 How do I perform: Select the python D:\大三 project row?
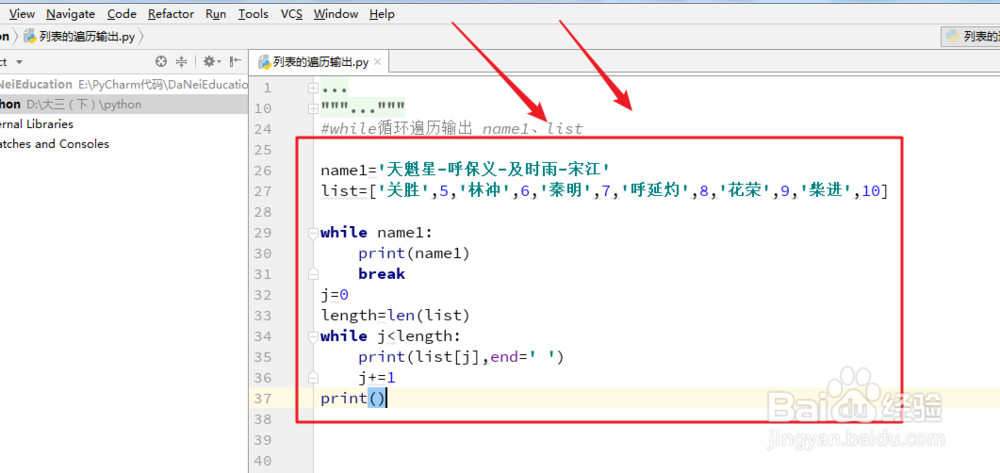[124, 104]
